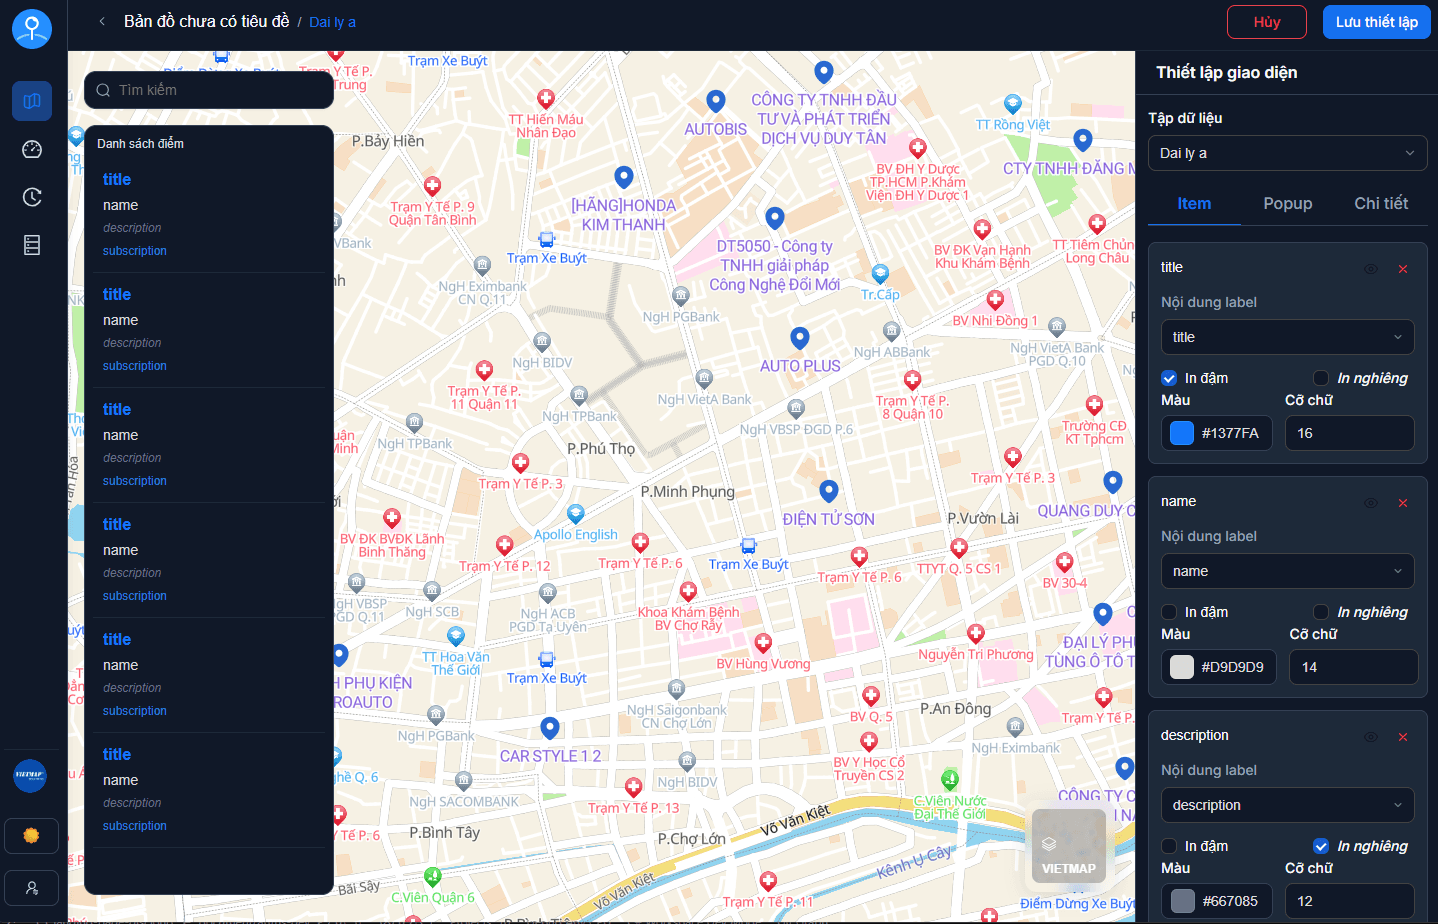Edit the description font size field showing 12
Viewport: 1438px width, 924px height.
coord(1350,901)
